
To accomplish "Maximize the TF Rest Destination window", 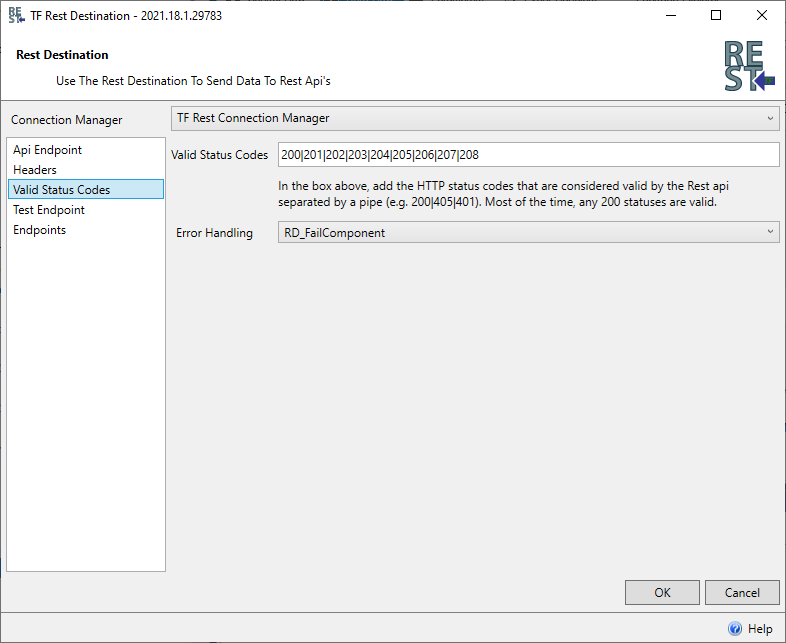I will click(716, 16).
